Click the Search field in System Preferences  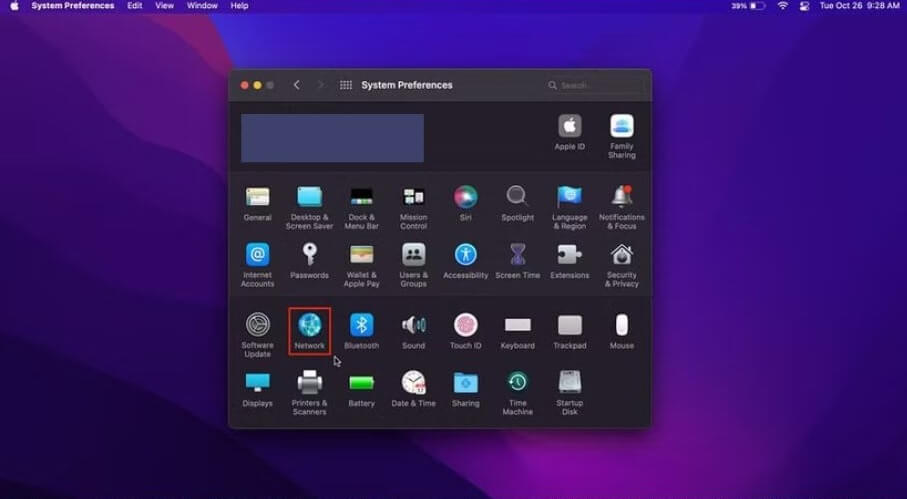(x=595, y=85)
